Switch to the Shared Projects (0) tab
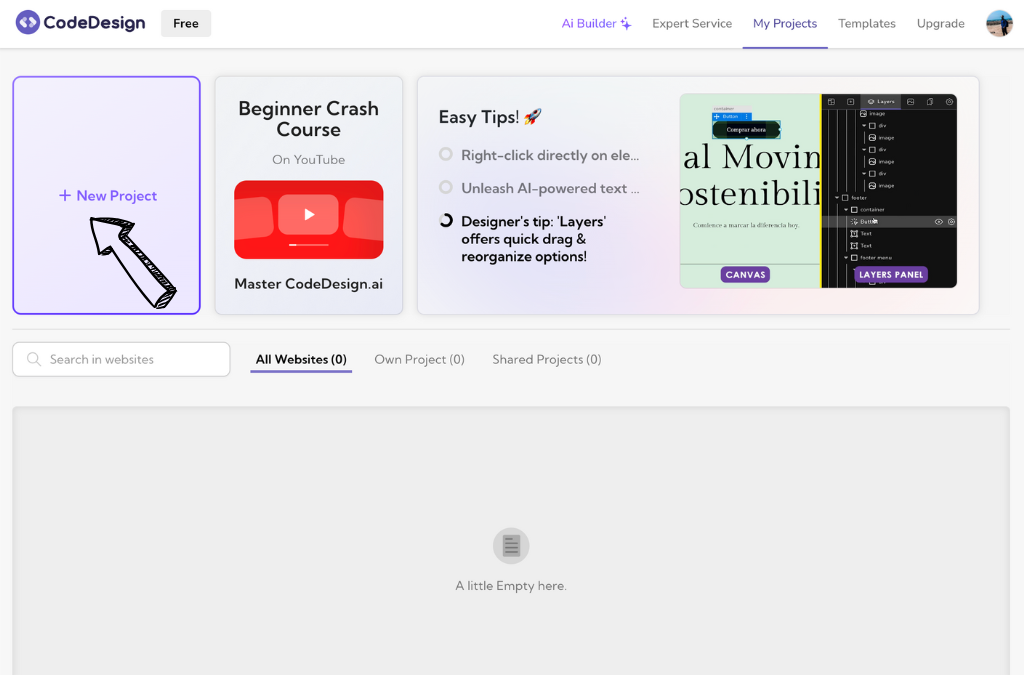1024x675 pixels. coord(547,359)
